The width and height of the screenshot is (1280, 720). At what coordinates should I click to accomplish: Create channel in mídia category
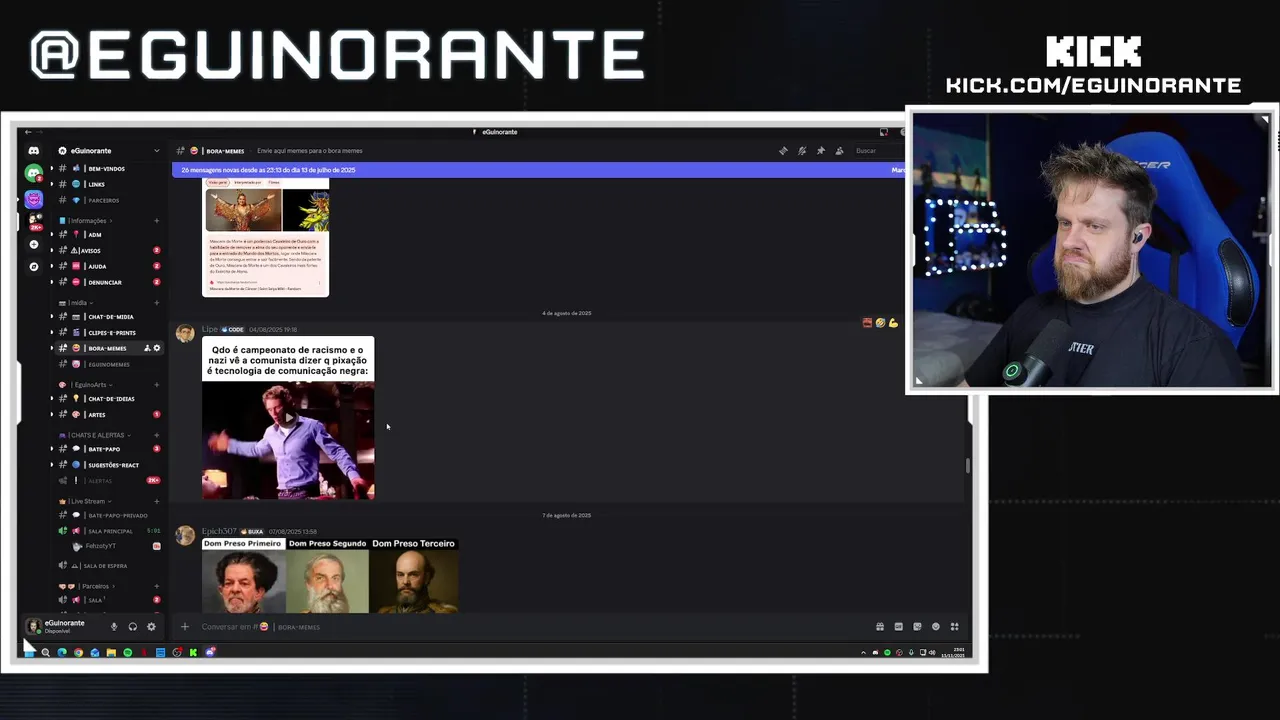pos(156,303)
